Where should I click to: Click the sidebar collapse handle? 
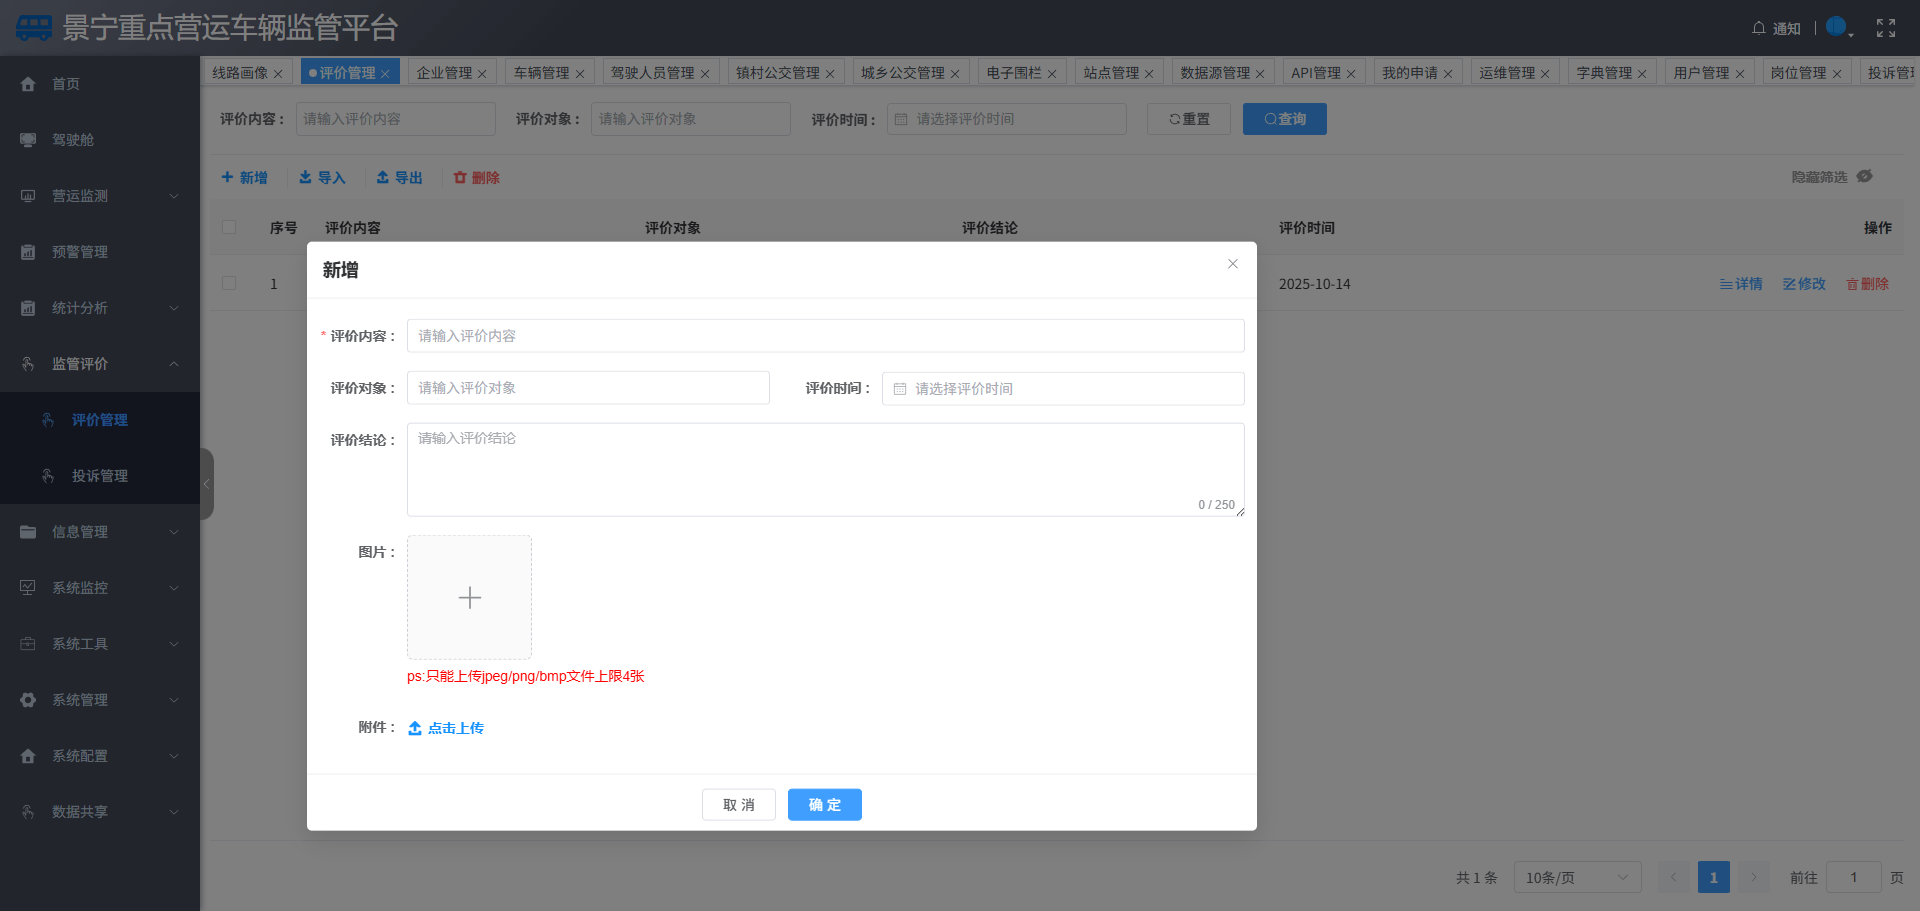pyautogui.click(x=207, y=484)
